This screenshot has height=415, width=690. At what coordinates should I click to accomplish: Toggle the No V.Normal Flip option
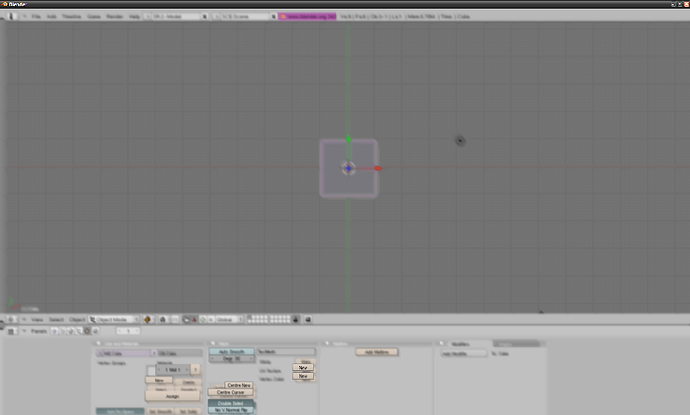231,410
